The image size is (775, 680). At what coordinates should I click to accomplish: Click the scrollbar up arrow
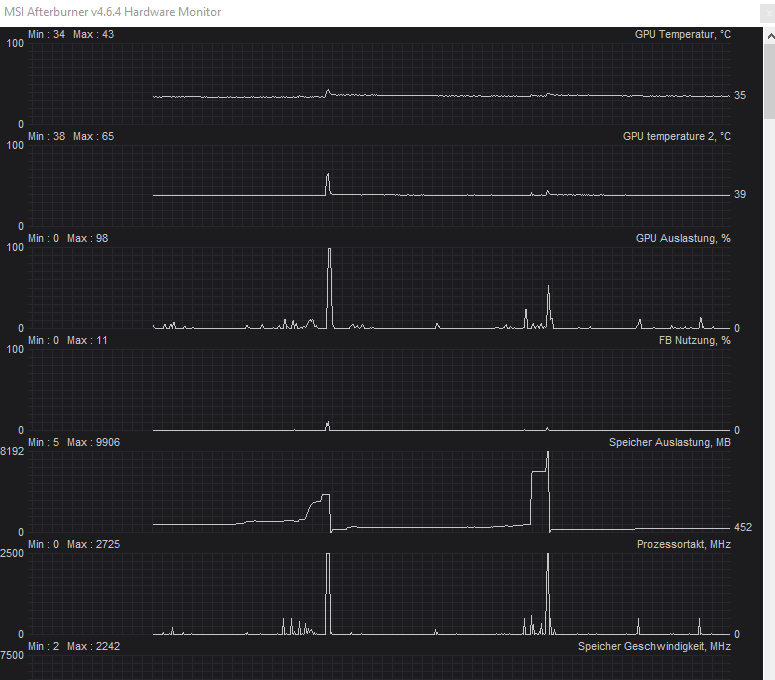pyautogui.click(x=770, y=36)
